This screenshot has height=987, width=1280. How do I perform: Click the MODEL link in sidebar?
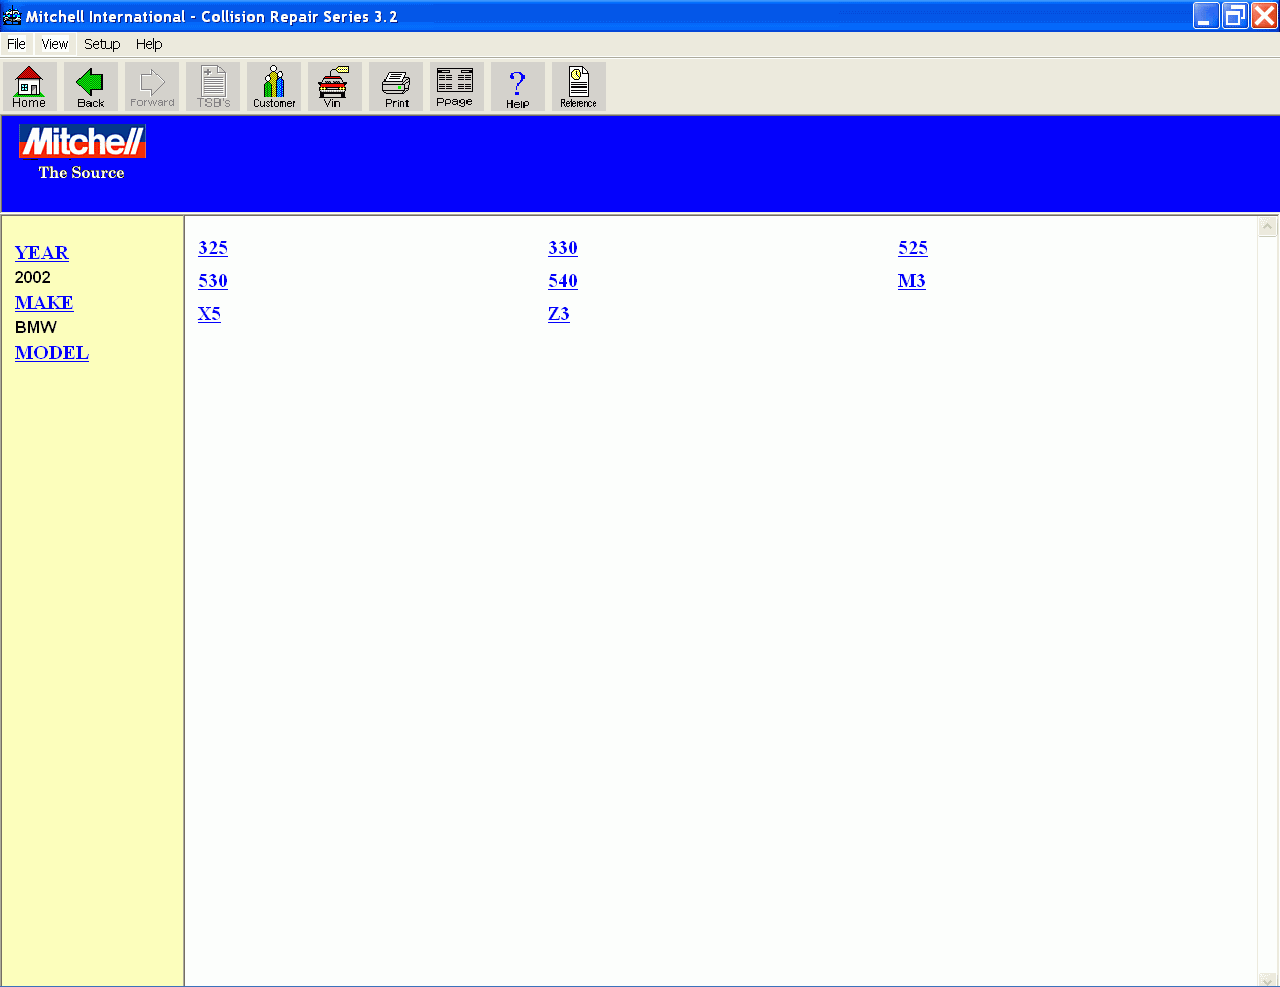tap(52, 353)
